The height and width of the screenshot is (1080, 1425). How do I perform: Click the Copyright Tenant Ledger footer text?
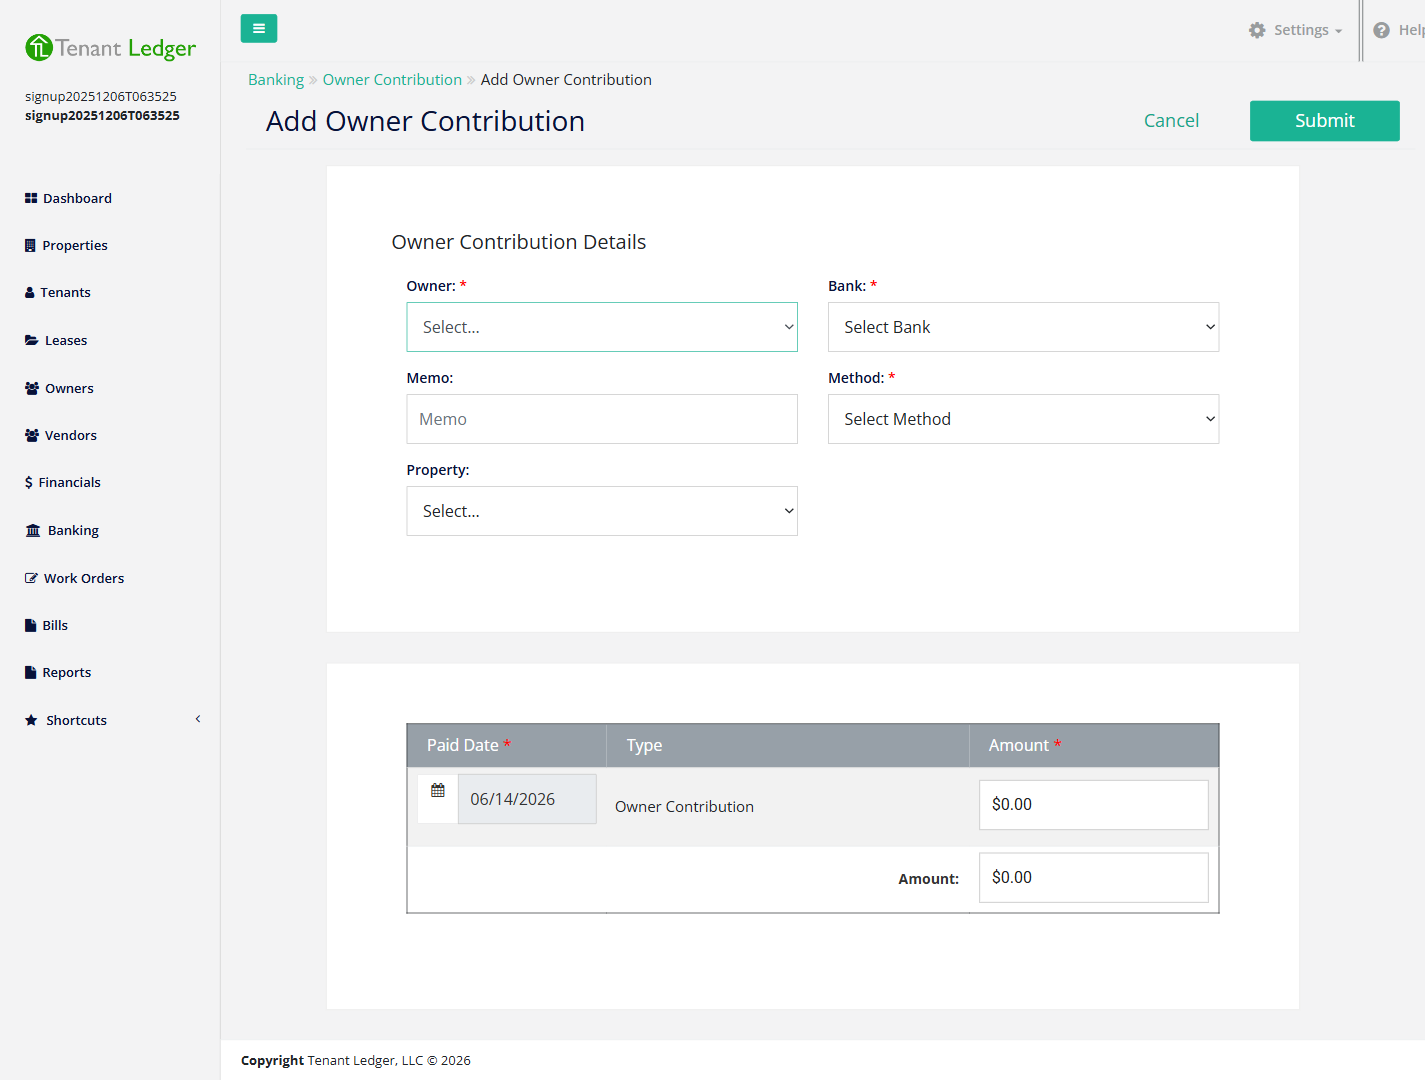click(x=356, y=1060)
